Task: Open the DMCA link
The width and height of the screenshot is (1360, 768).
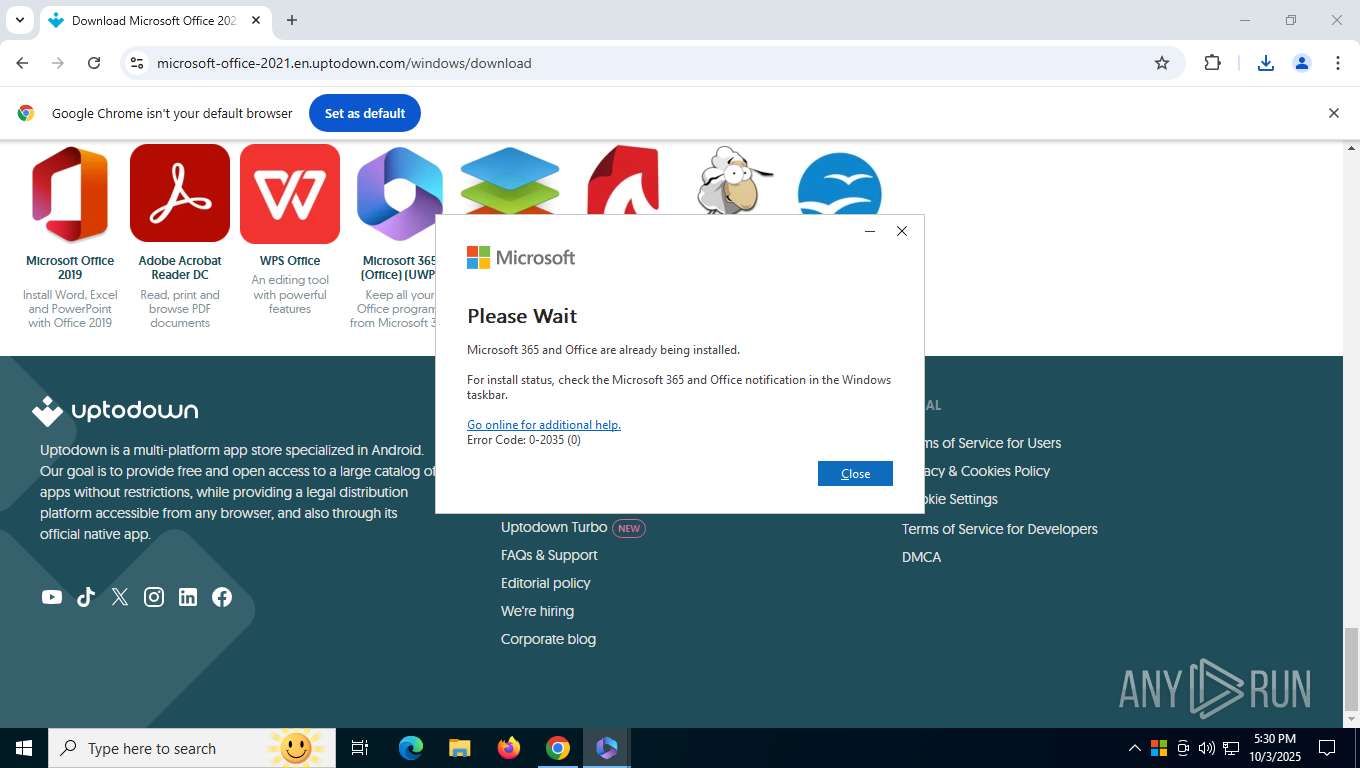Action: point(921,557)
